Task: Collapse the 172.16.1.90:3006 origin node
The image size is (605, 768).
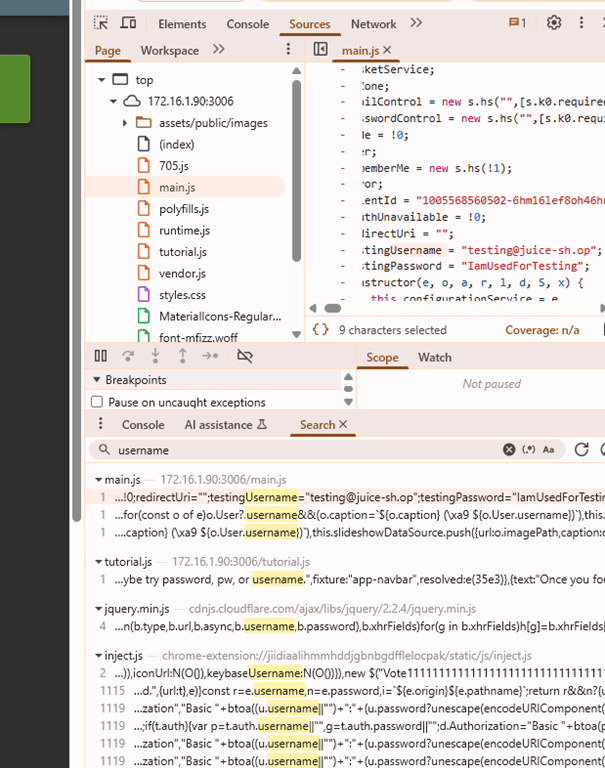Action: pyautogui.click(x=113, y=101)
